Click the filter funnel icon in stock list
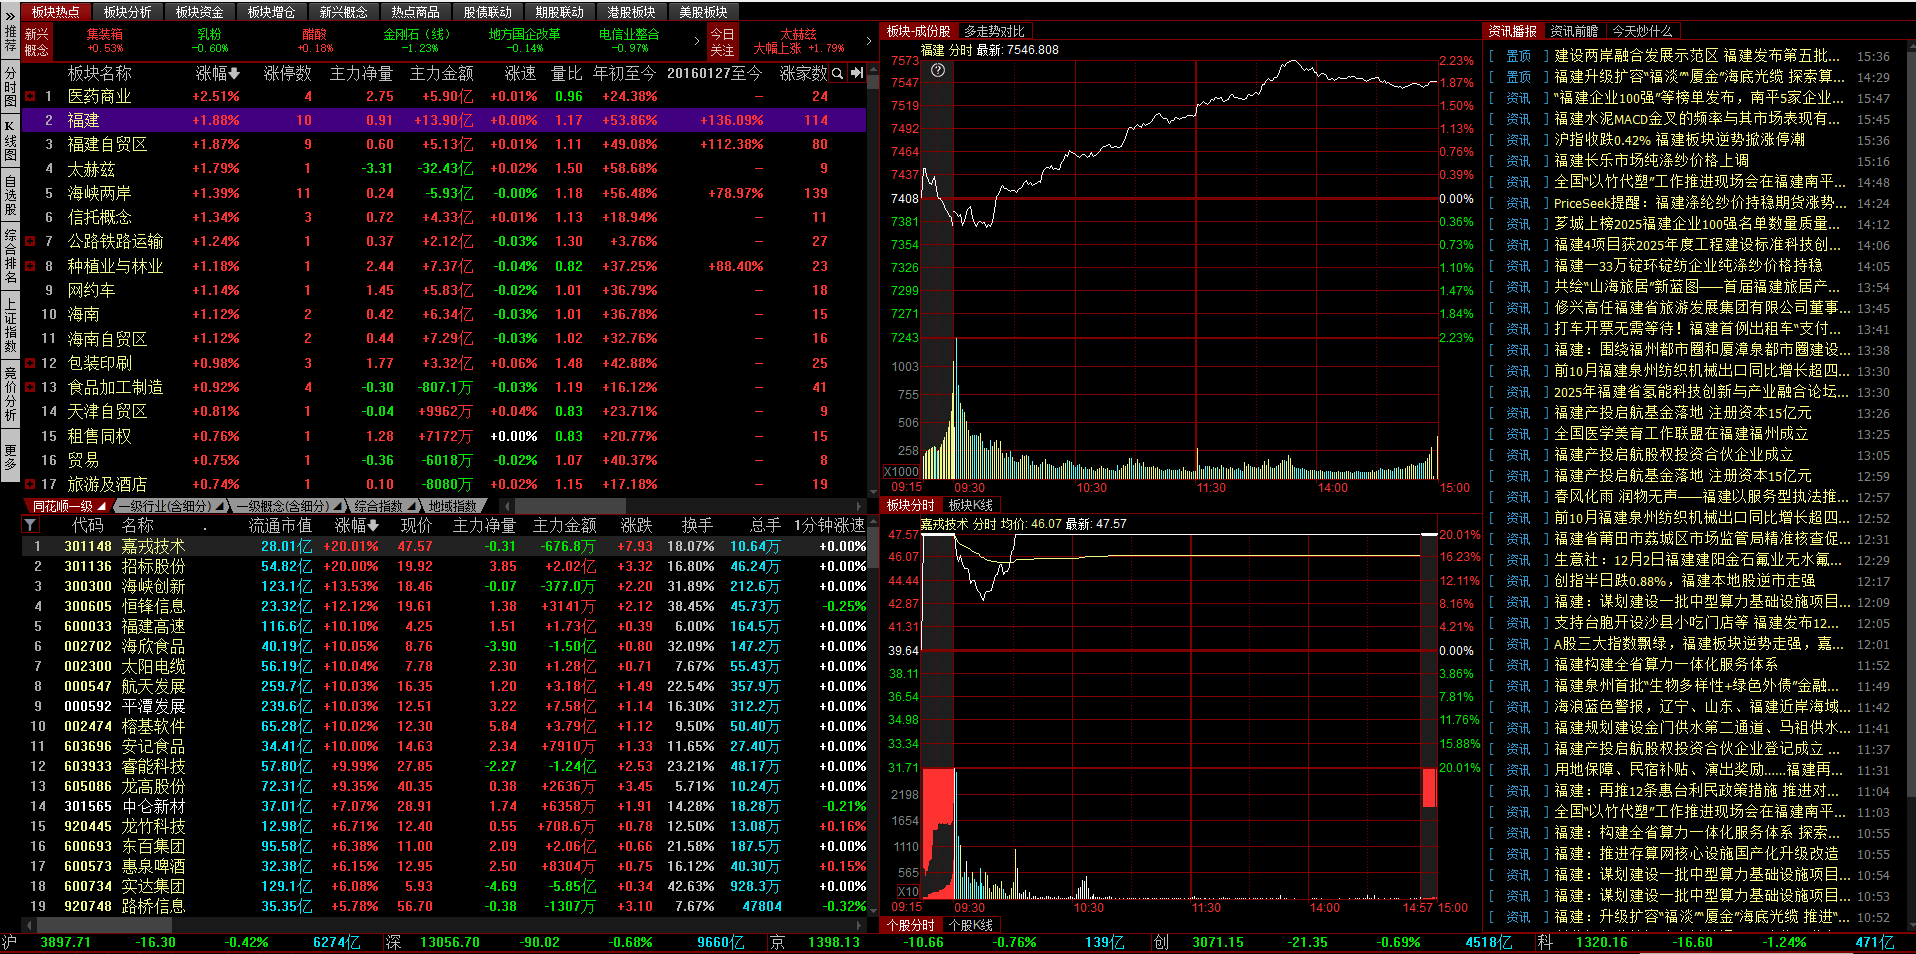This screenshot has width=1916, height=954. [31, 525]
